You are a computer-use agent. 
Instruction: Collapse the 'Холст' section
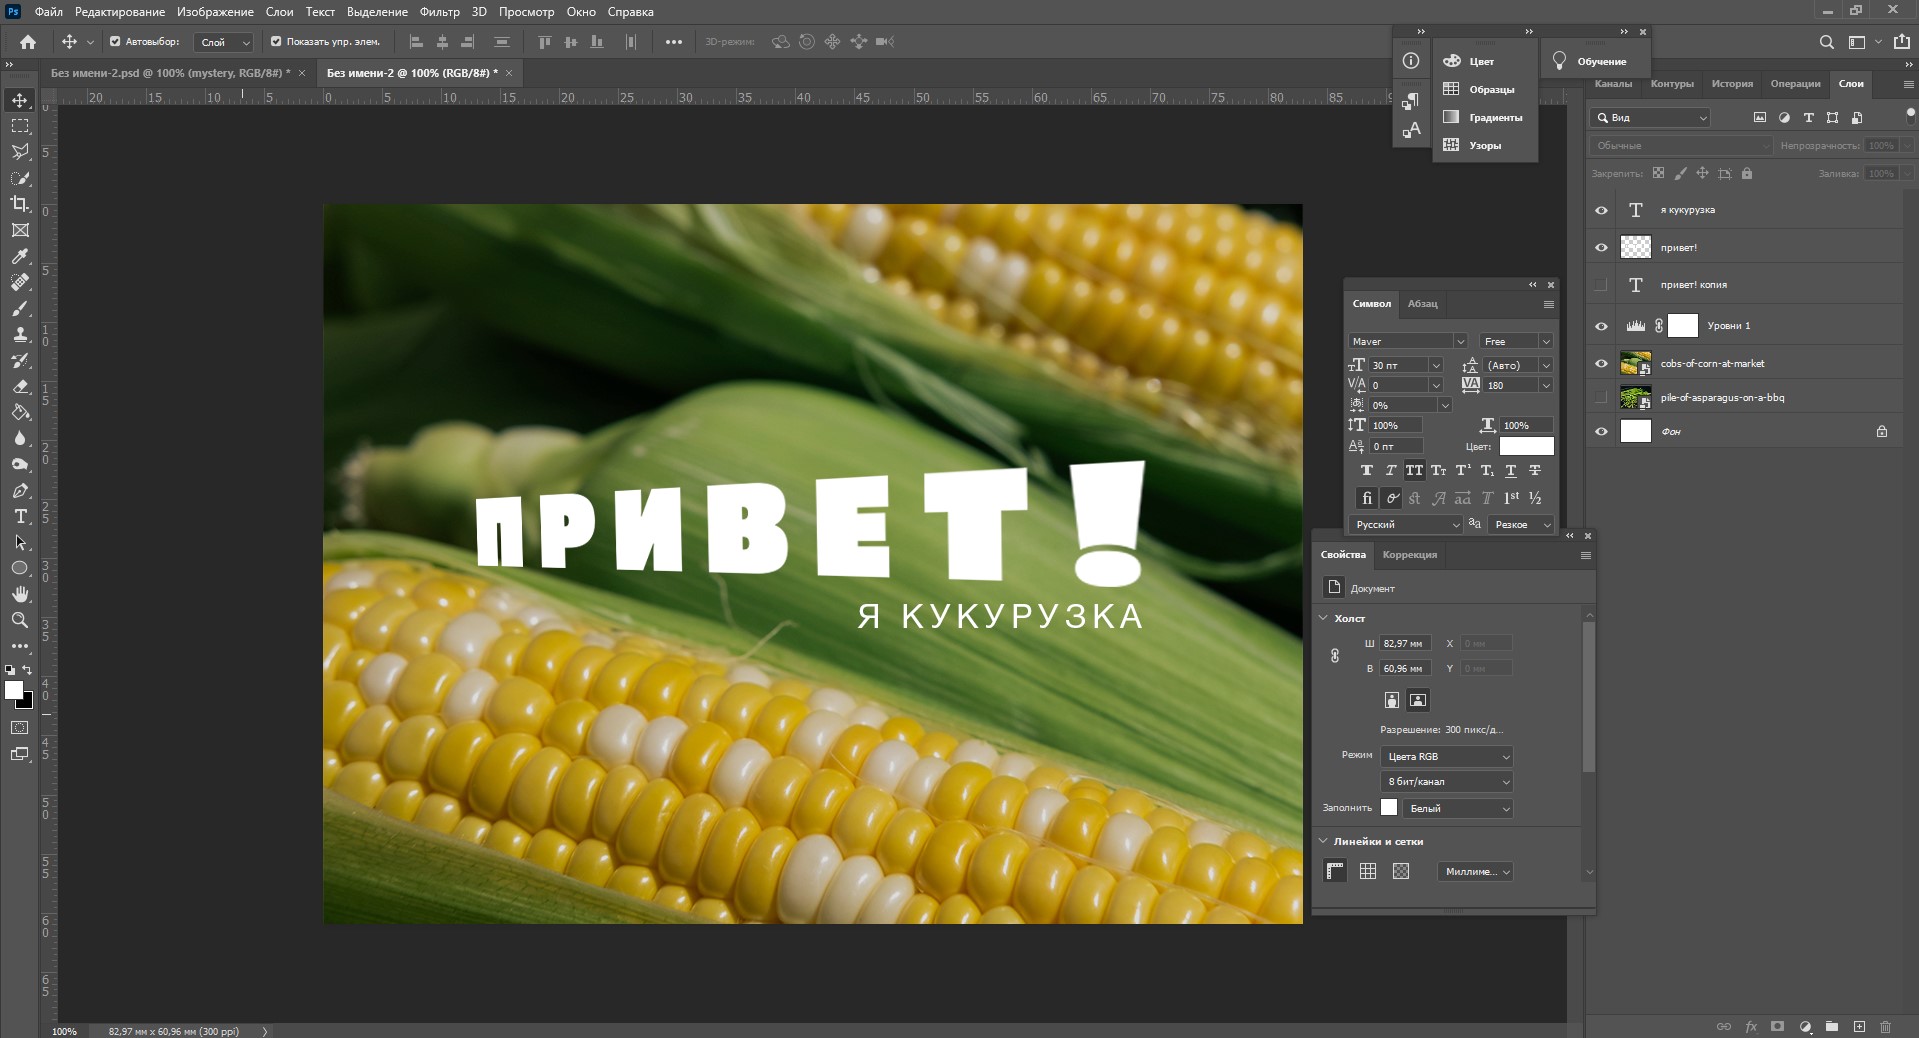coord(1324,618)
